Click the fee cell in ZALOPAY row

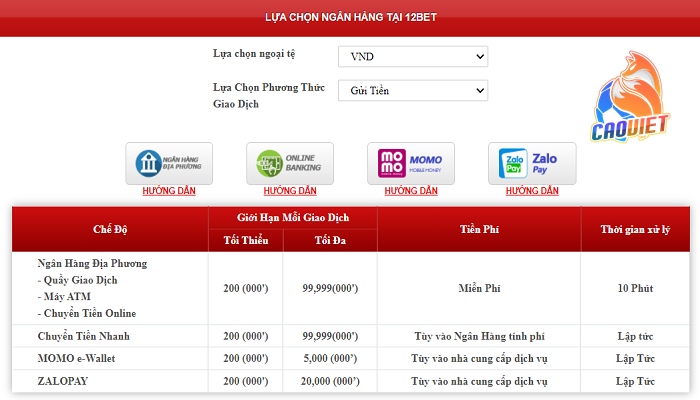479,381
